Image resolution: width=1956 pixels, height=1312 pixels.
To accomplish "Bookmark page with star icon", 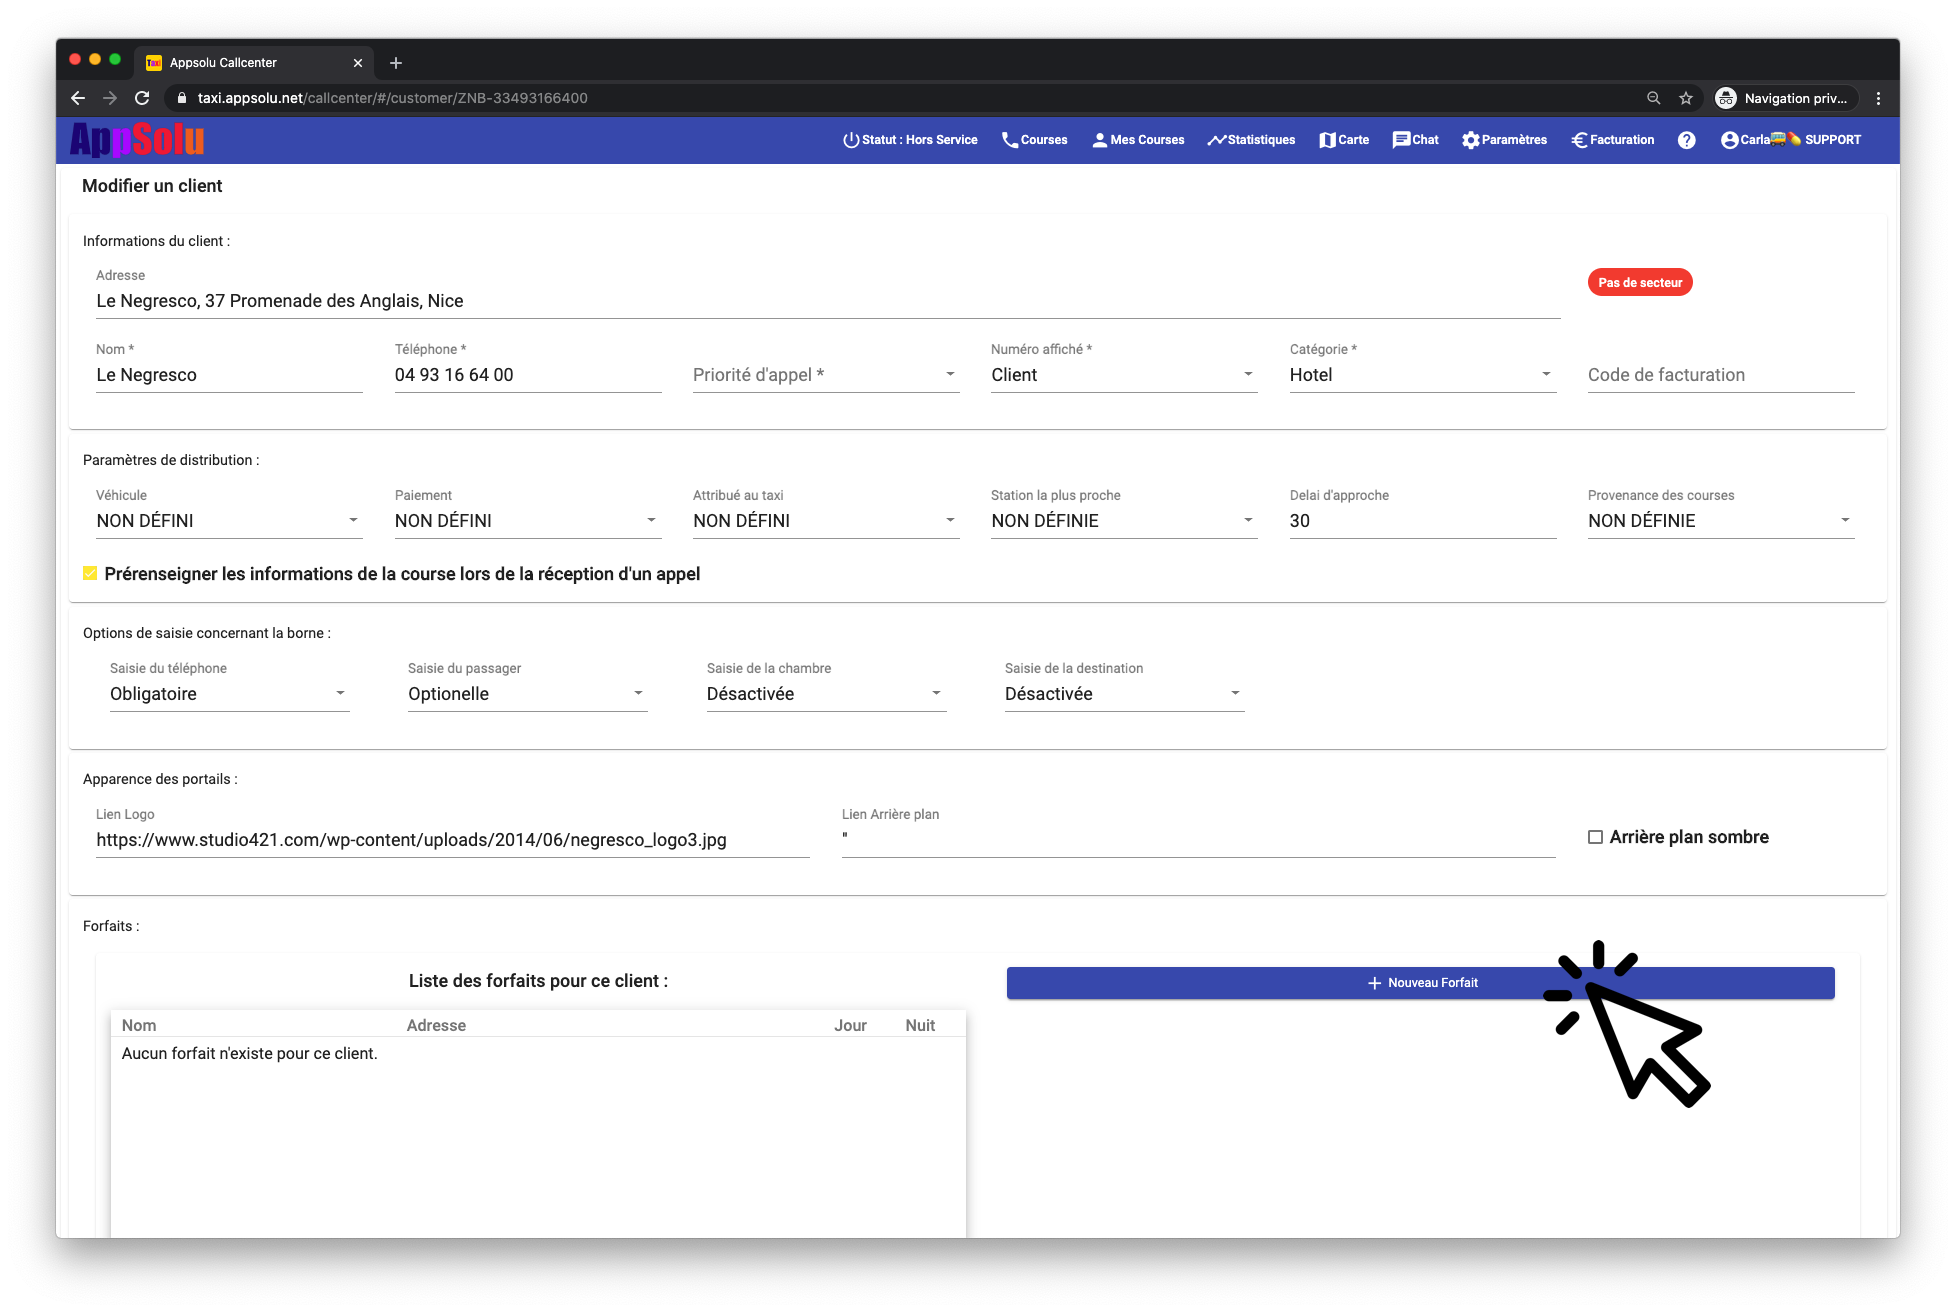I will pyautogui.click(x=1686, y=98).
